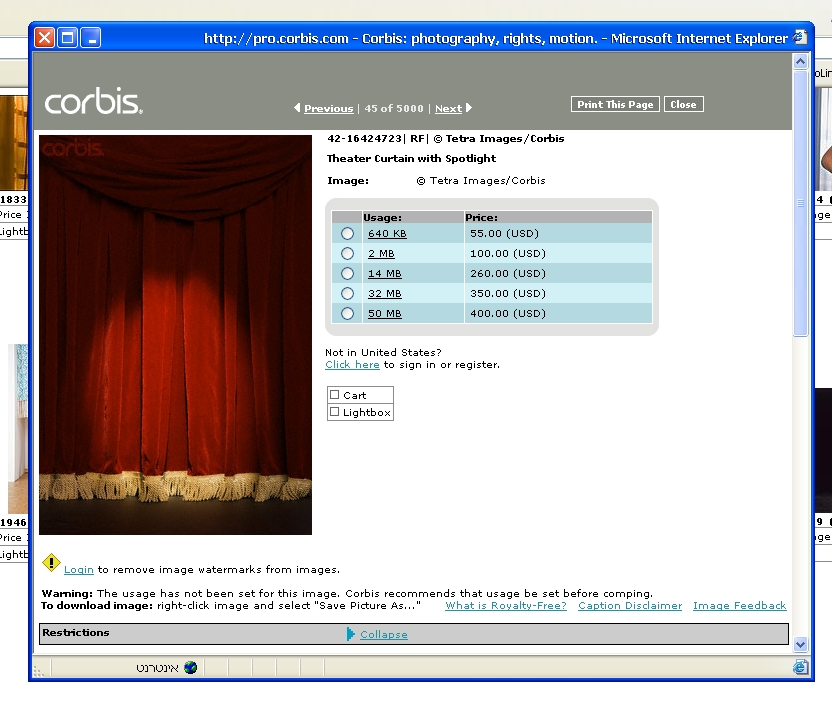This screenshot has width=832, height=704.
Task: Click the Corbis logo
Action: pos(93,101)
